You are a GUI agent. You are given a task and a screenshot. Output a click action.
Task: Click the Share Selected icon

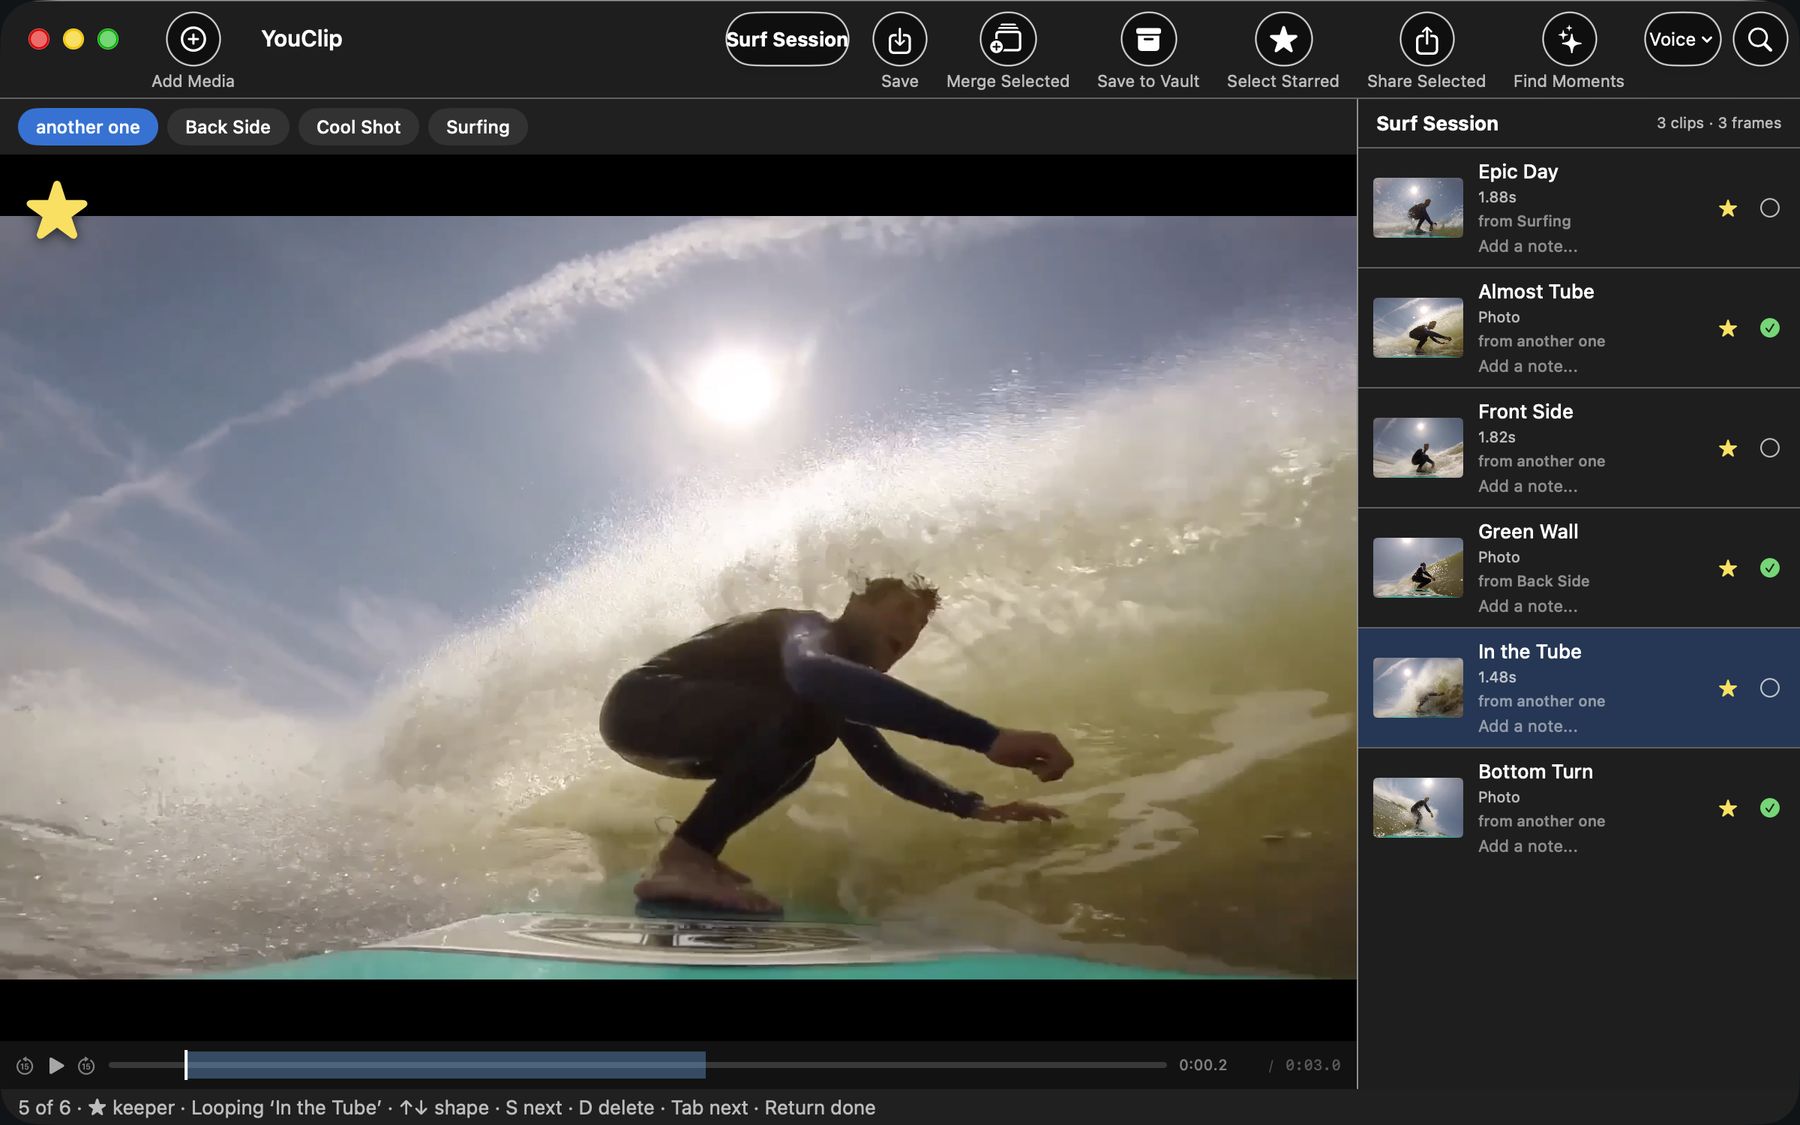1426,39
